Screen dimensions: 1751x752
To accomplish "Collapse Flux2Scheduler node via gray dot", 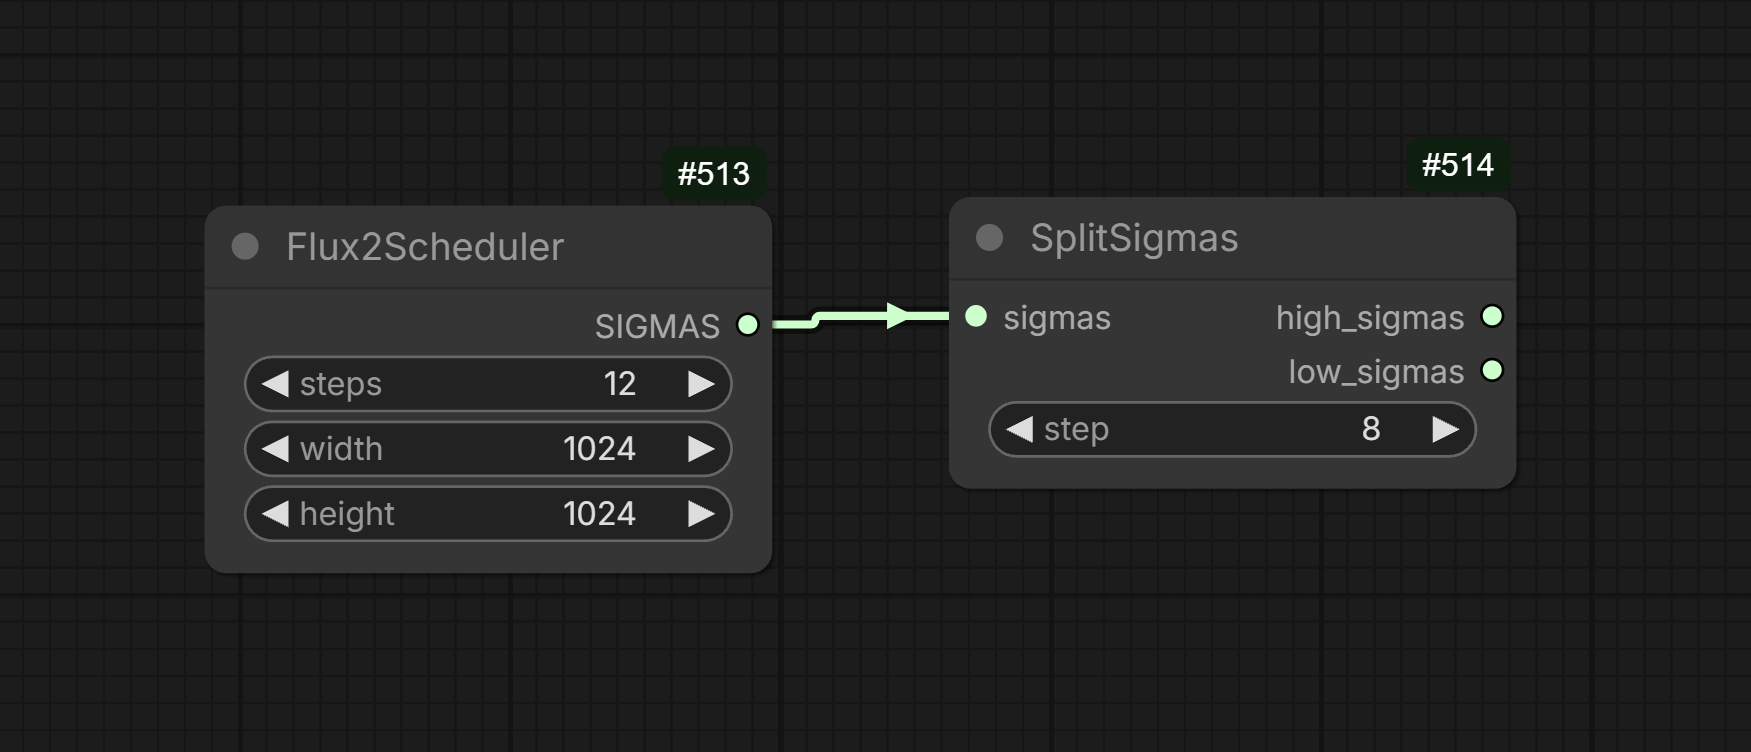I will tap(245, 247).
